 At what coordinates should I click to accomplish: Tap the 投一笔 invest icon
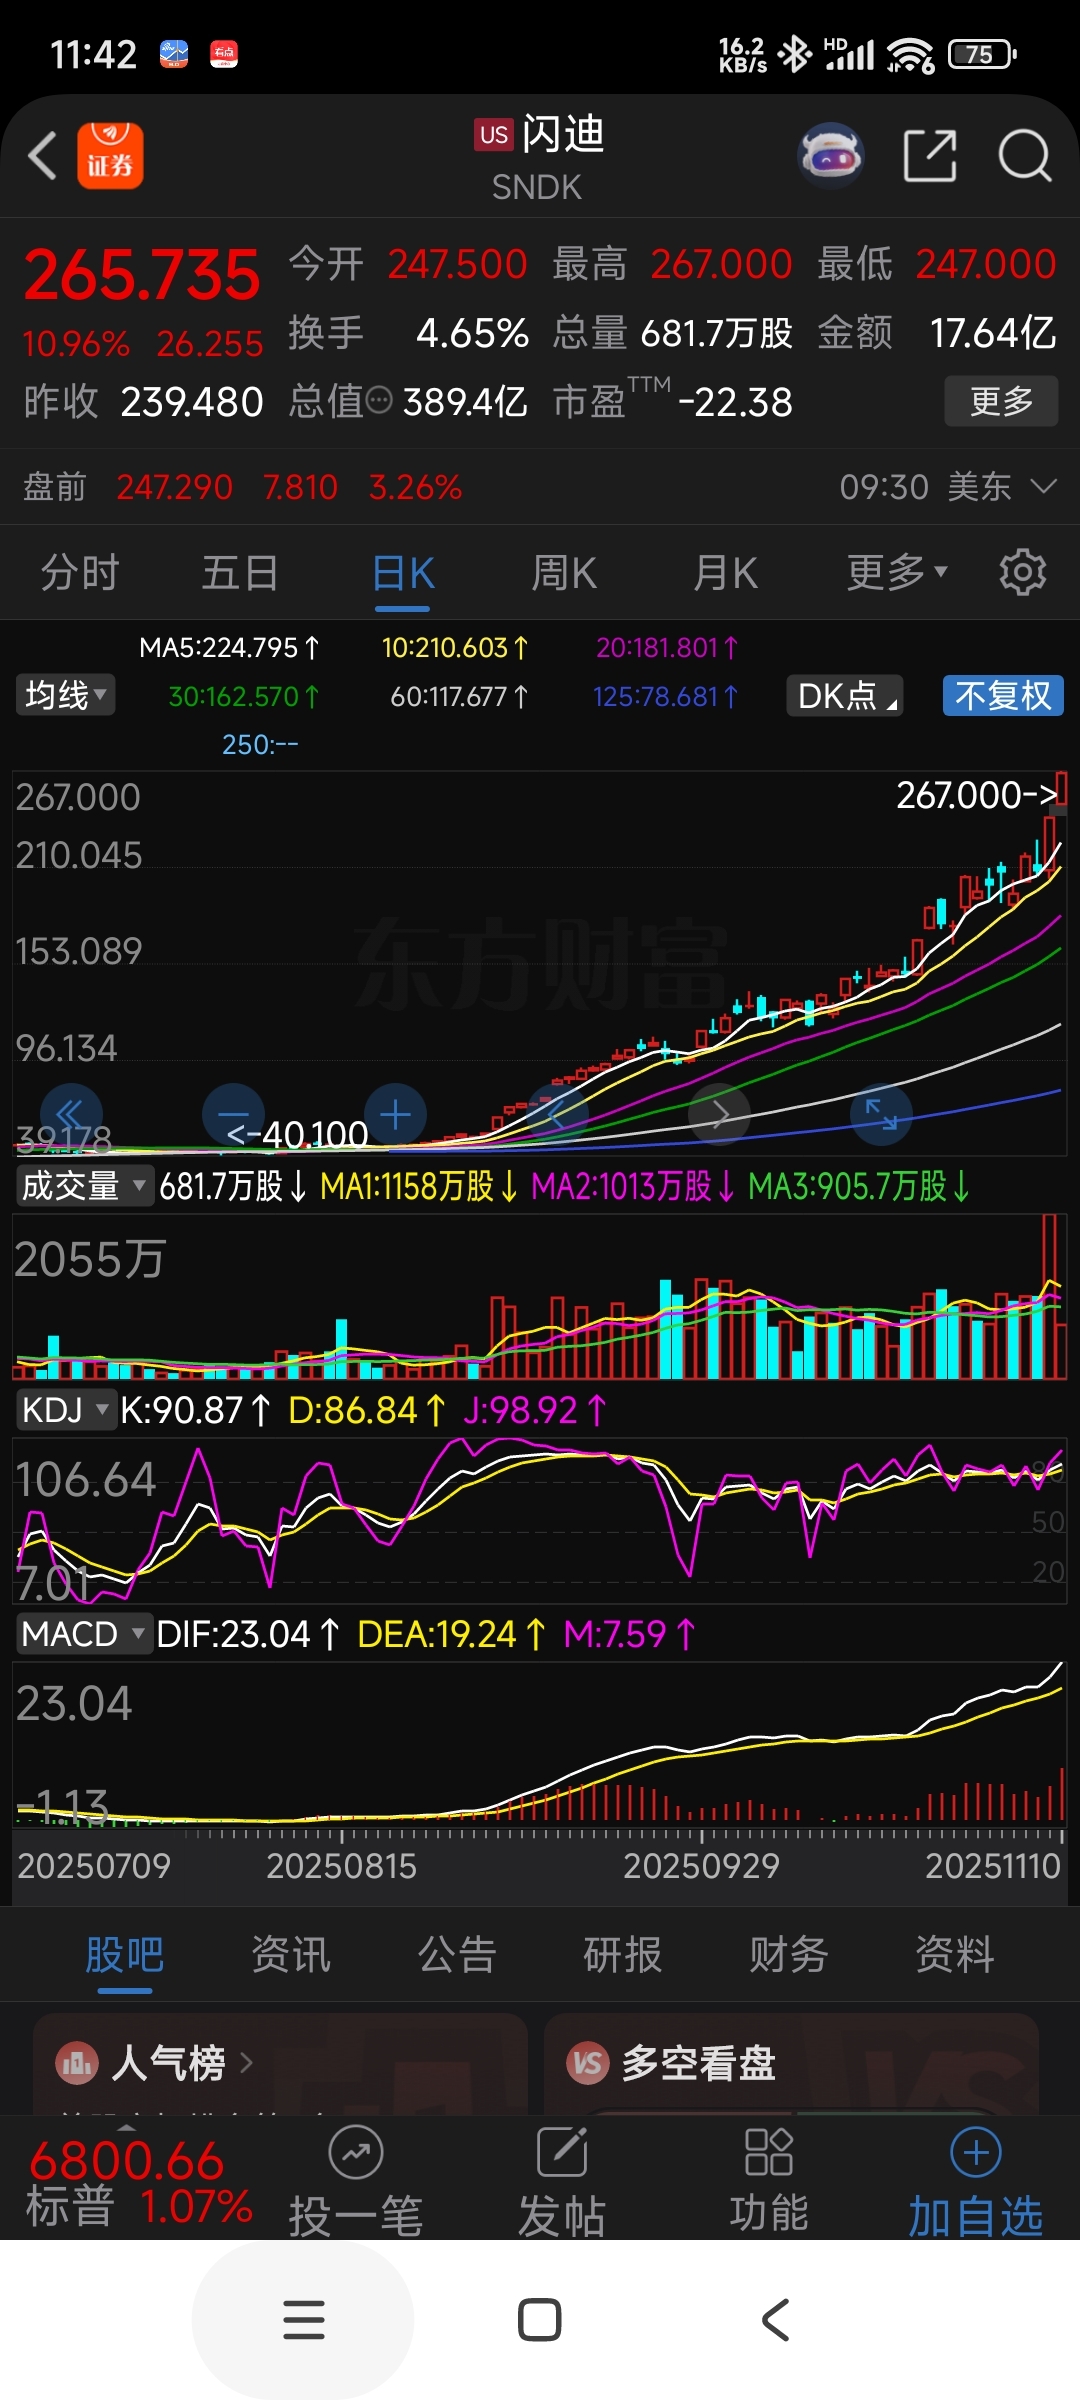[356, 2152]
